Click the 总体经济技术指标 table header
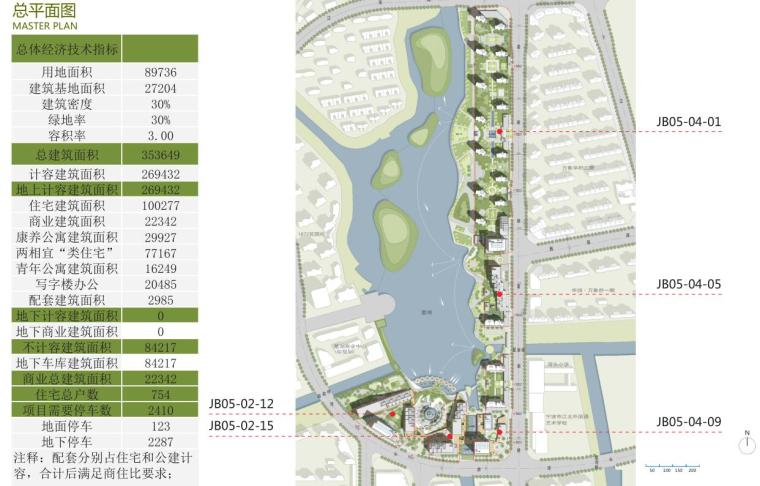Image resolution: width=760 pixels, height=486 pixels. coord(66,49)
